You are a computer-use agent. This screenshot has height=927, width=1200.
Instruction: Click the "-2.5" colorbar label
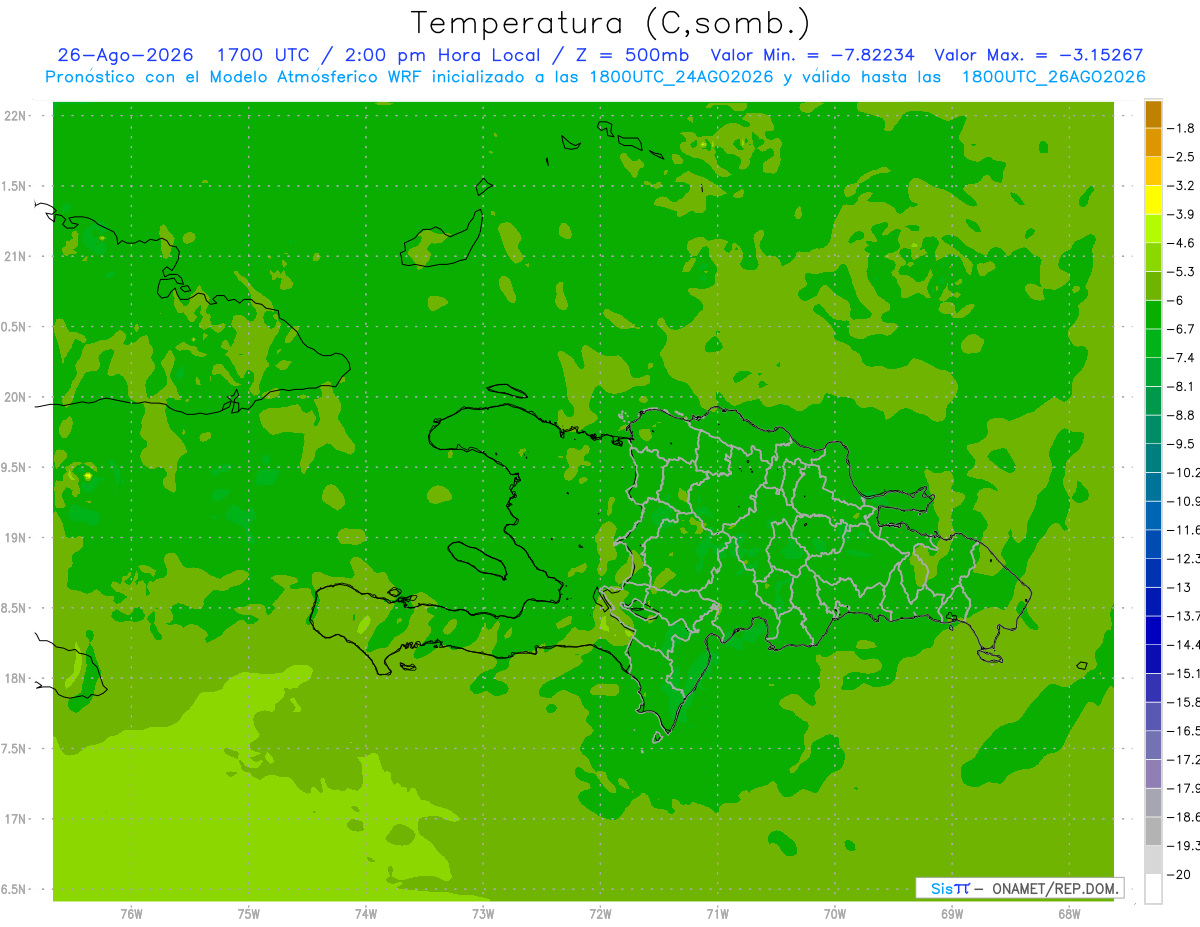click(x=1180, y=157)
